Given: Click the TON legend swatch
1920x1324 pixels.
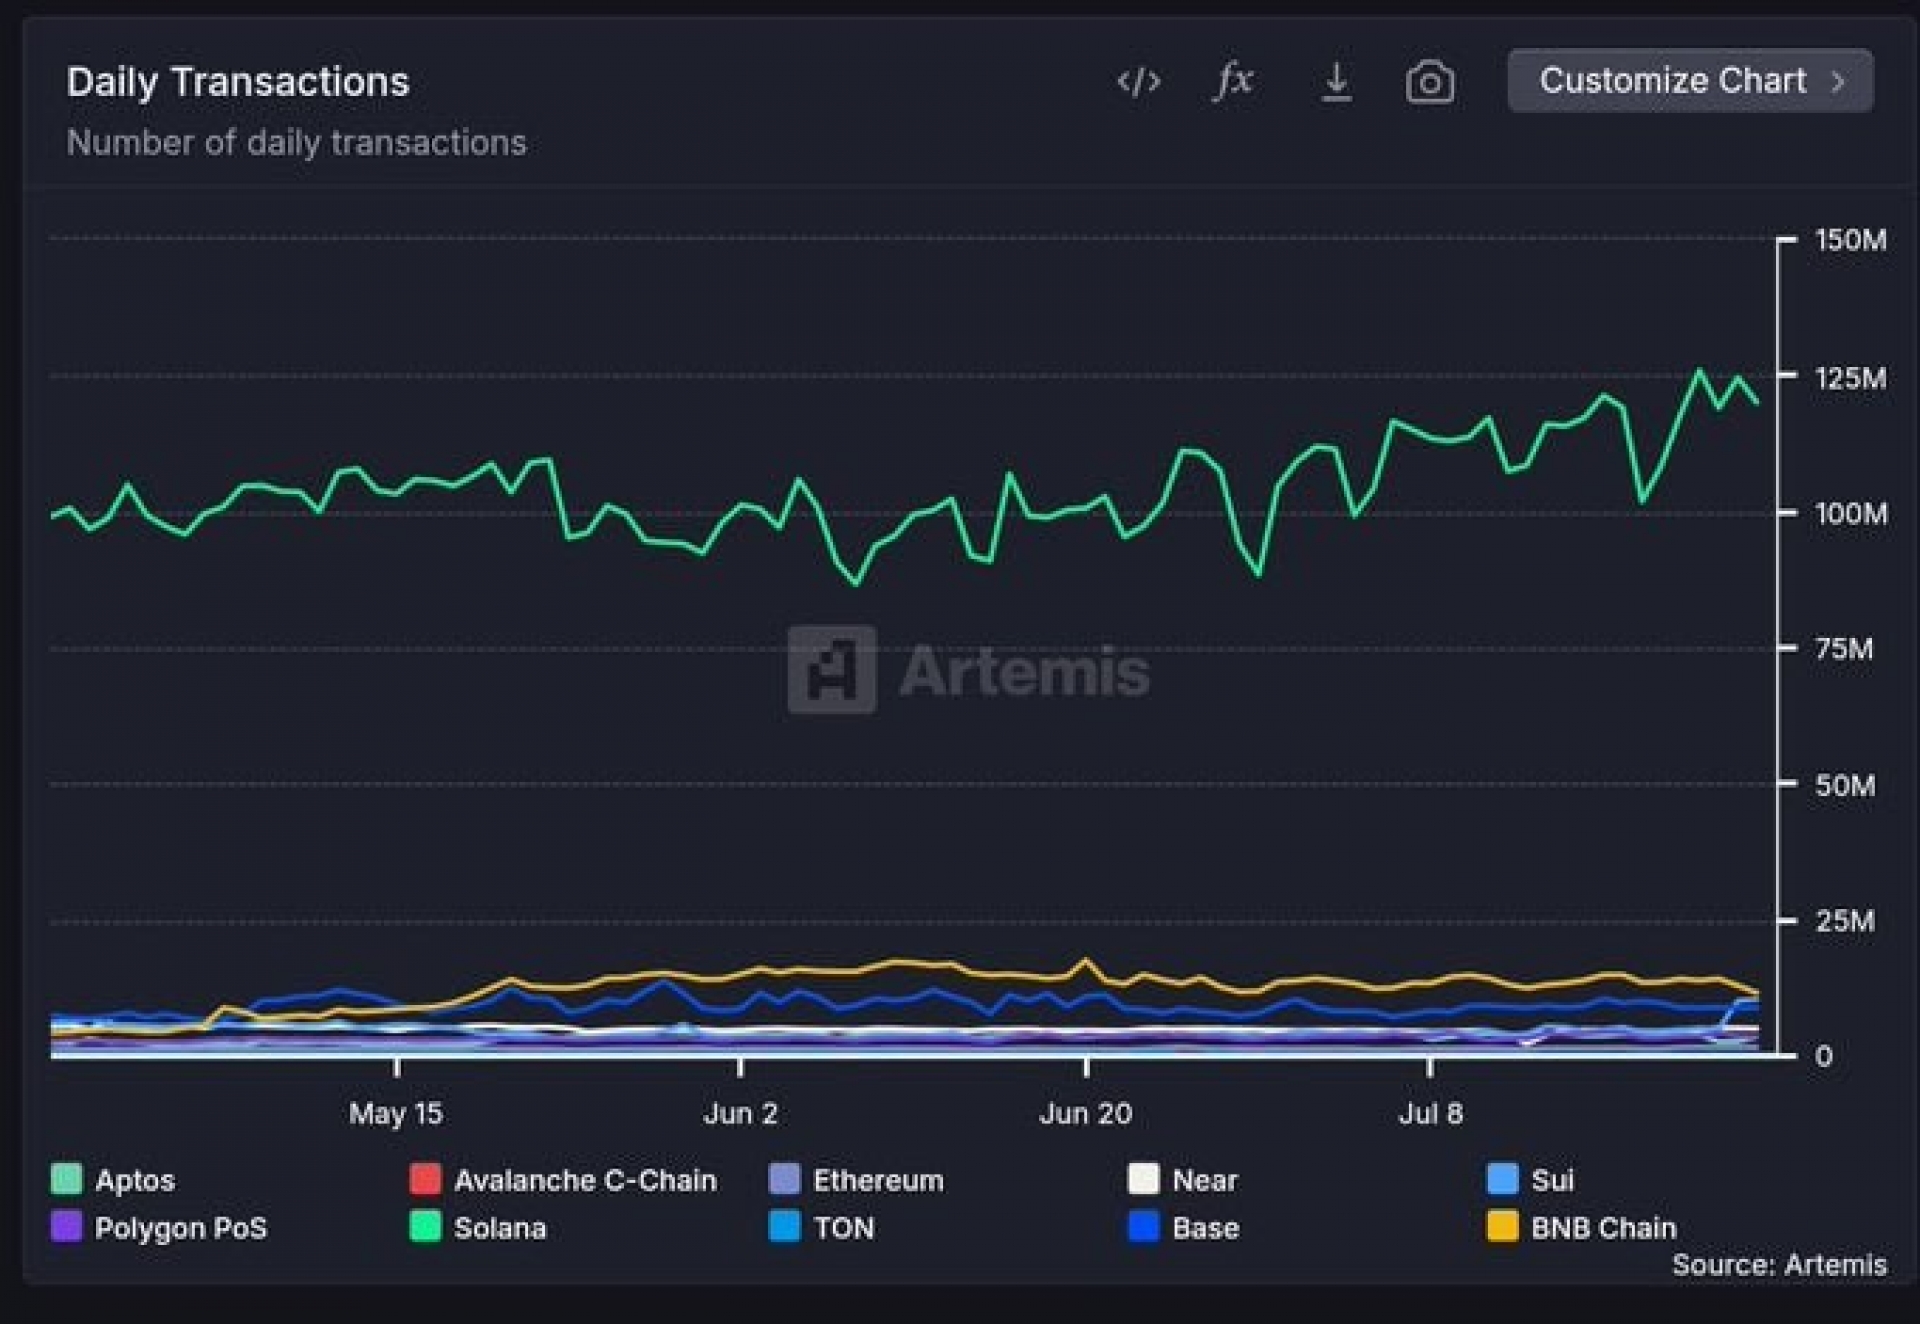Looking at the screenshot, I should (785, 1226).
